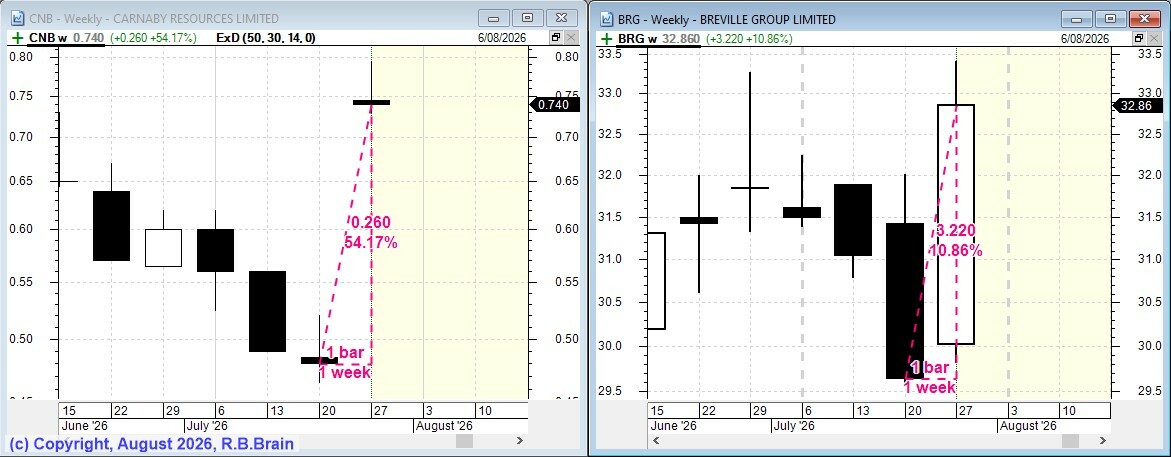The height and width of the screenshot is (457, 1171).
Task: Click the CNB title bar text
Action: click(153, 19)
